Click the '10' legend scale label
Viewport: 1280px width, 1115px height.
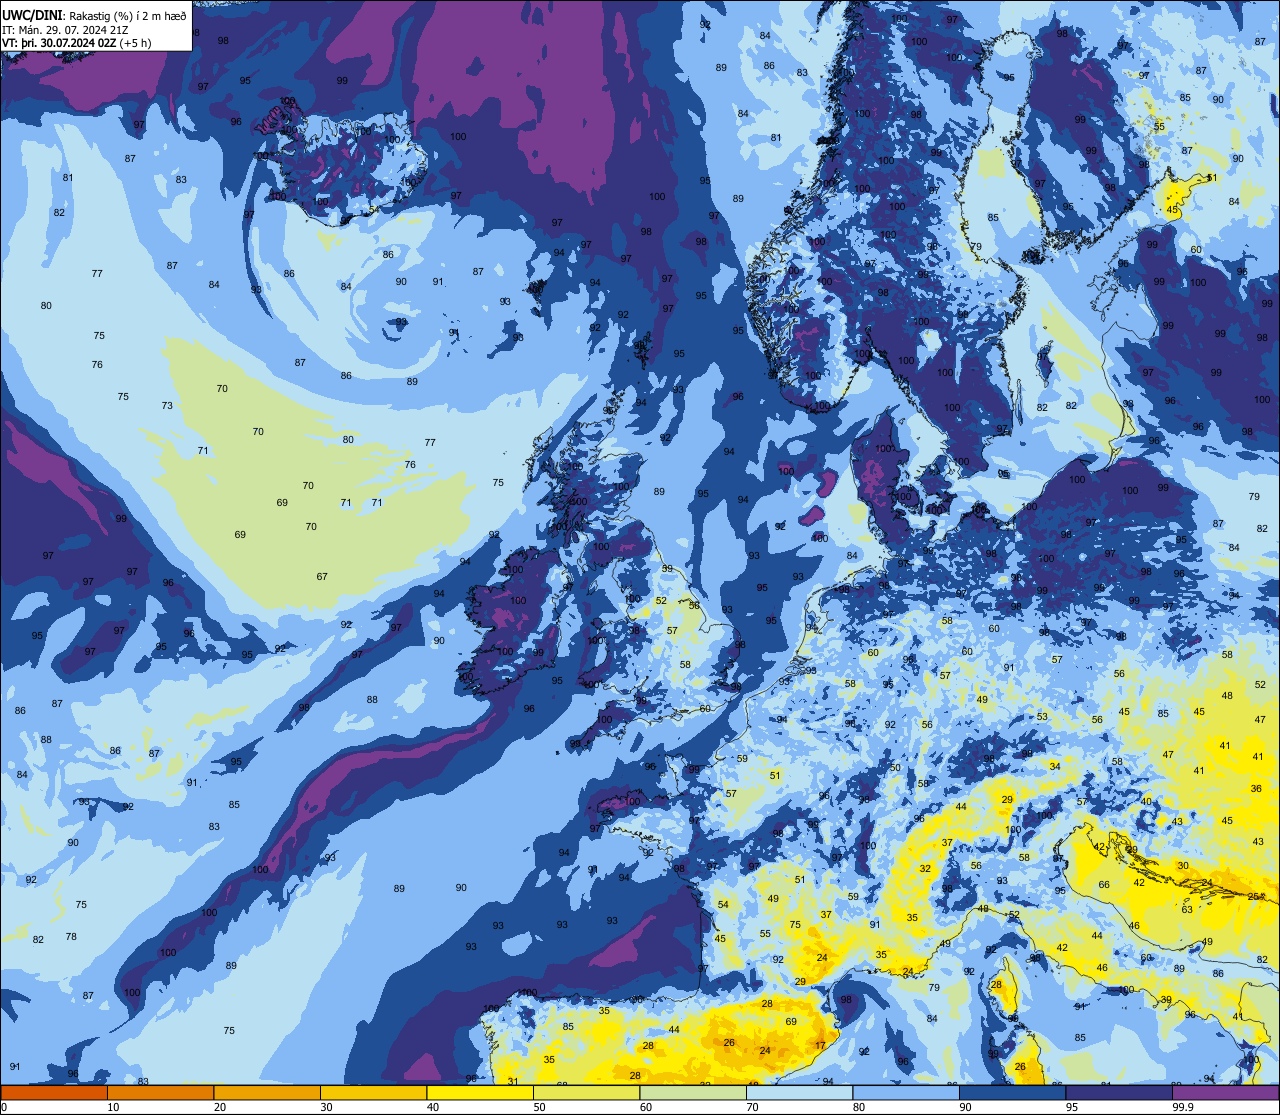pyautogui.click(x=113, y=1107)
